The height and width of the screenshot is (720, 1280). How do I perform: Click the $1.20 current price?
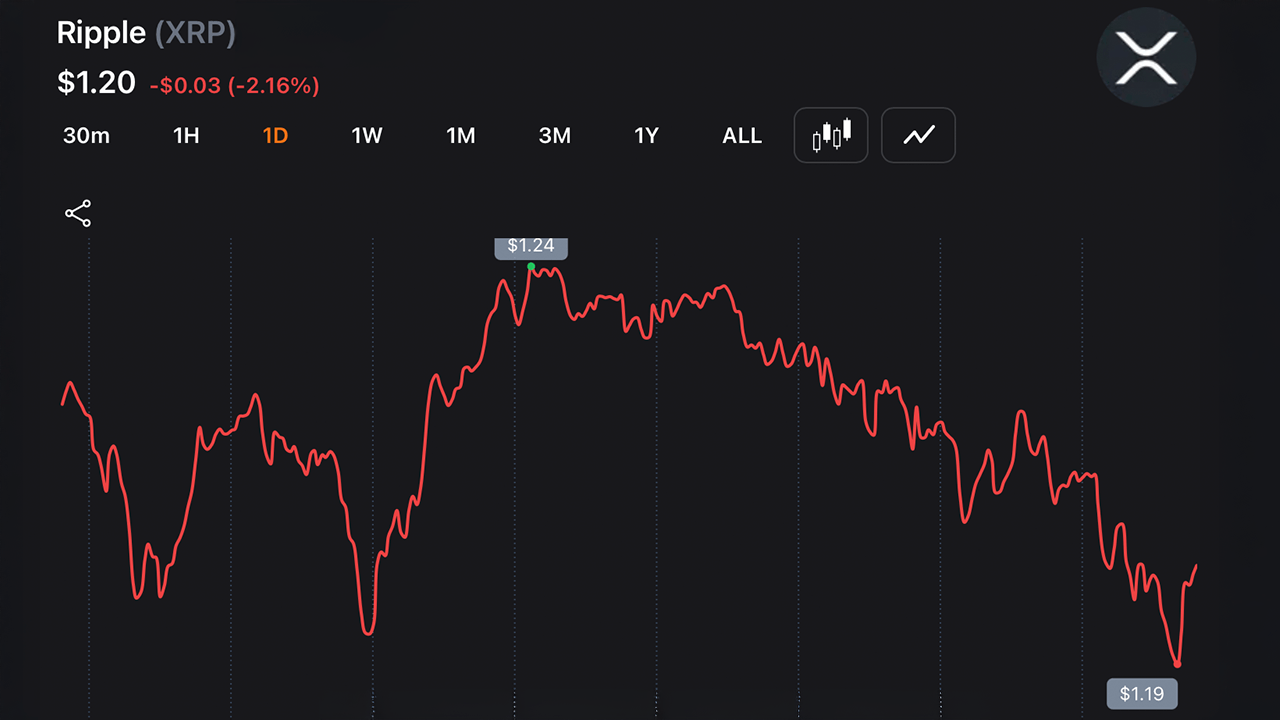pyautogui.click(x=96, y=83)
